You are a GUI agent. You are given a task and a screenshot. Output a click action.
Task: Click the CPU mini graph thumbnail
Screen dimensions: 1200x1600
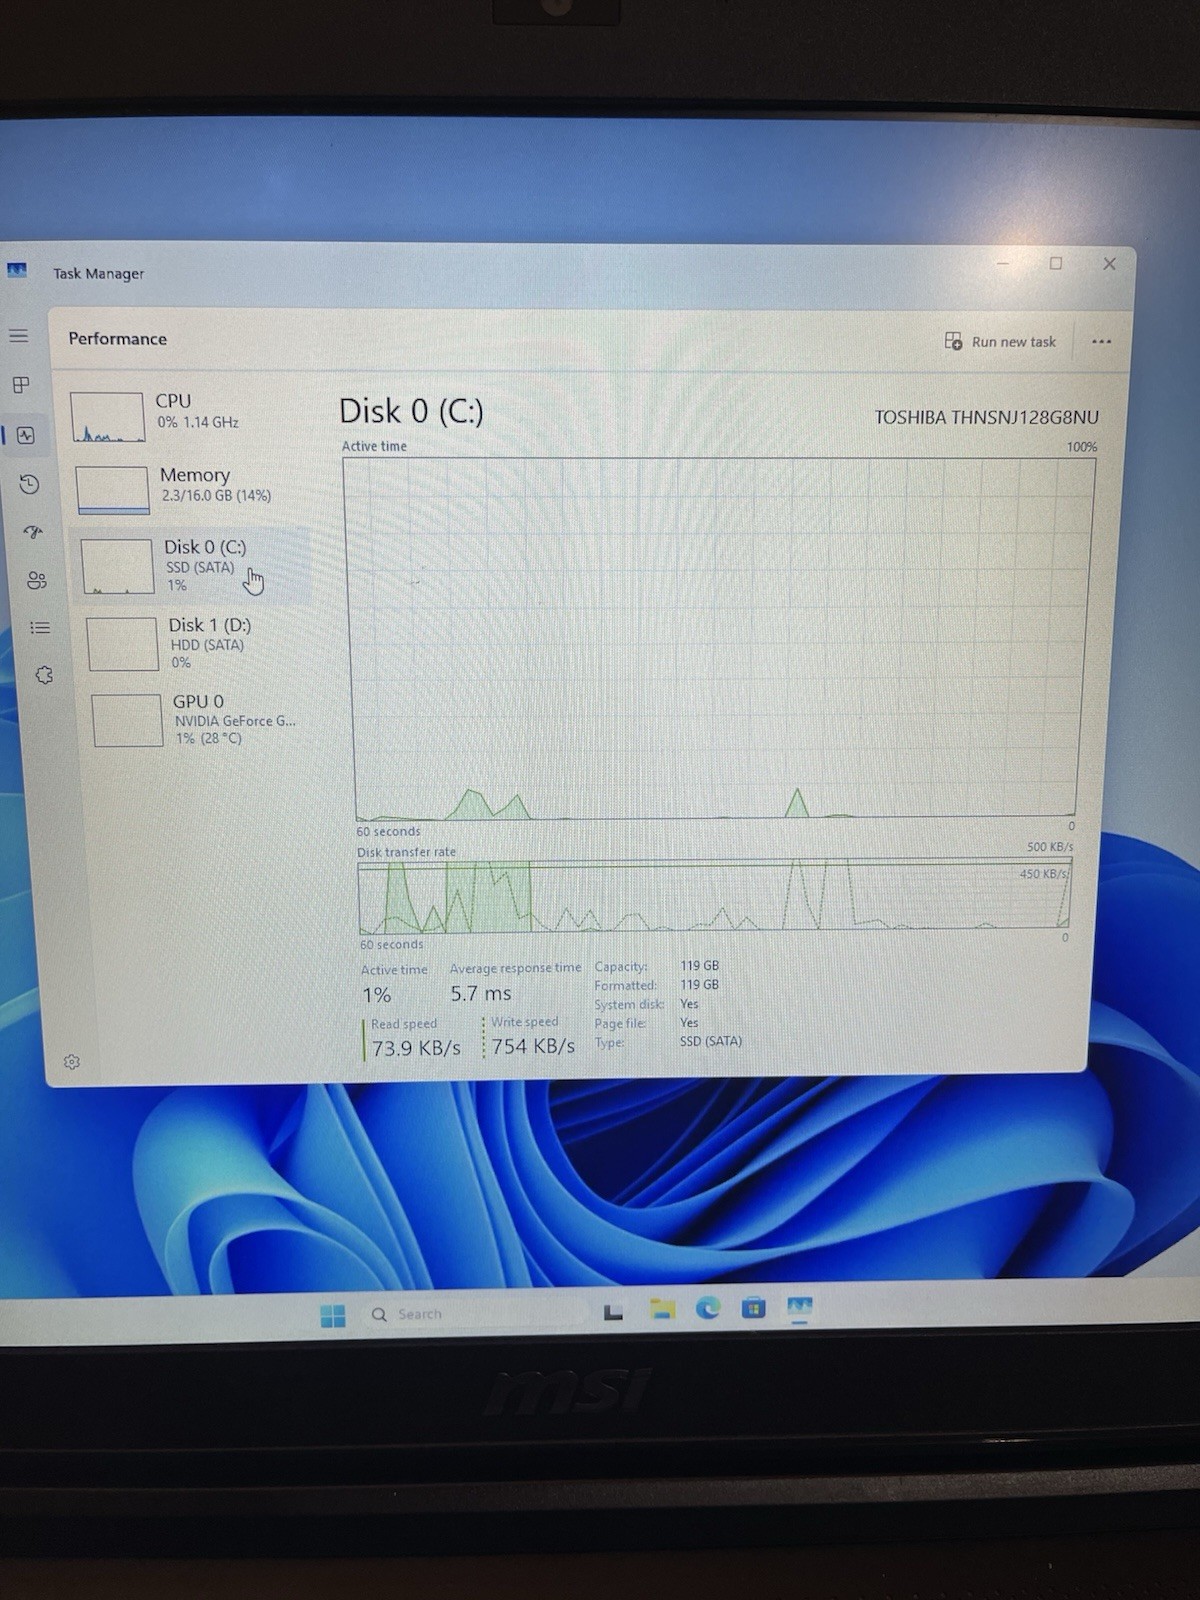click(108, 417)
